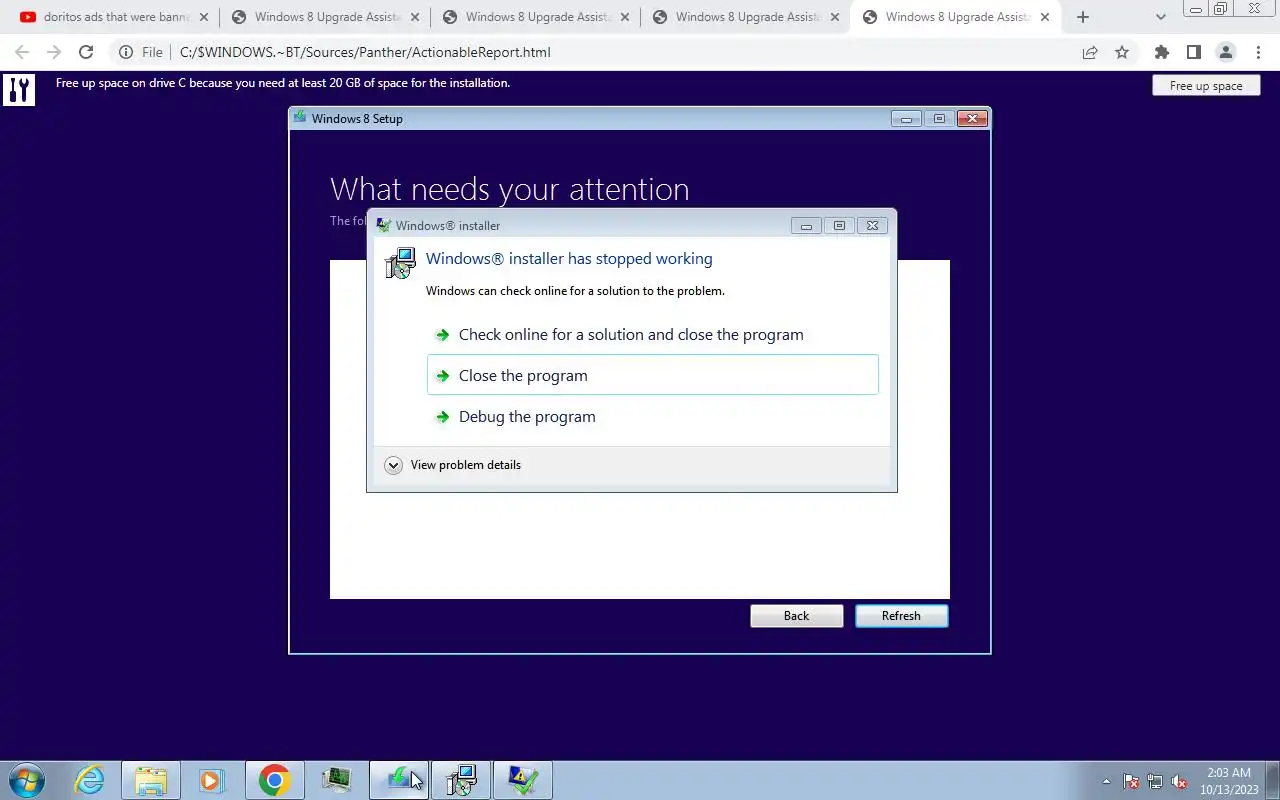
Task: Click the muted volume icon in the tray
Action: point(1179,781)
